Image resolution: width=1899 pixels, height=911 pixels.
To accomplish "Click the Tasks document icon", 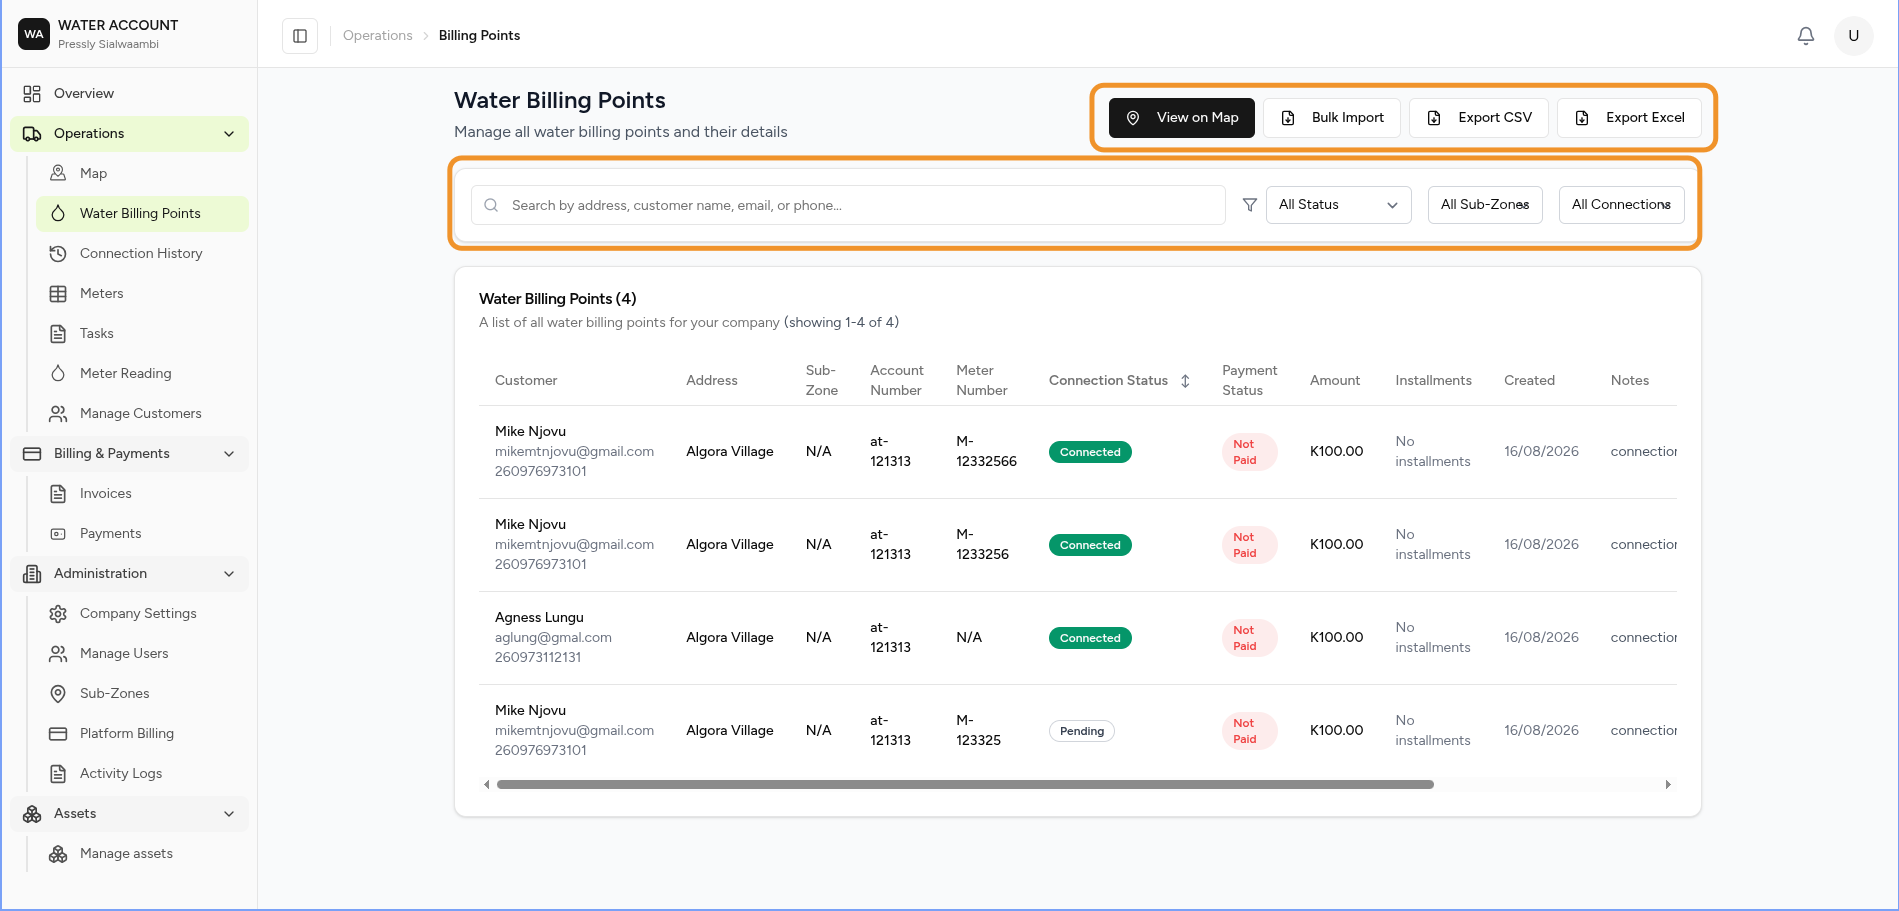I will [58, 333].
